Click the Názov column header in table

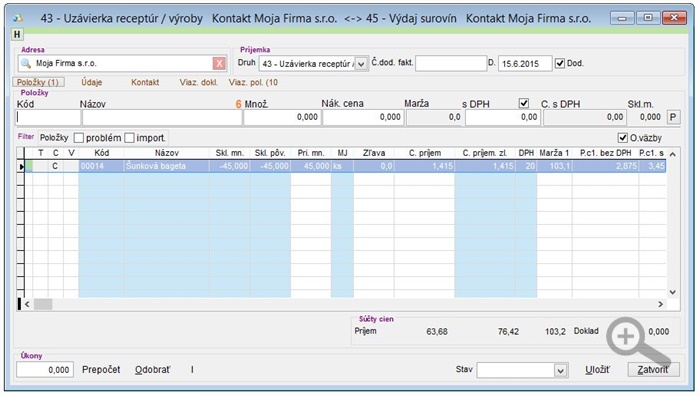tap(167, 153)
